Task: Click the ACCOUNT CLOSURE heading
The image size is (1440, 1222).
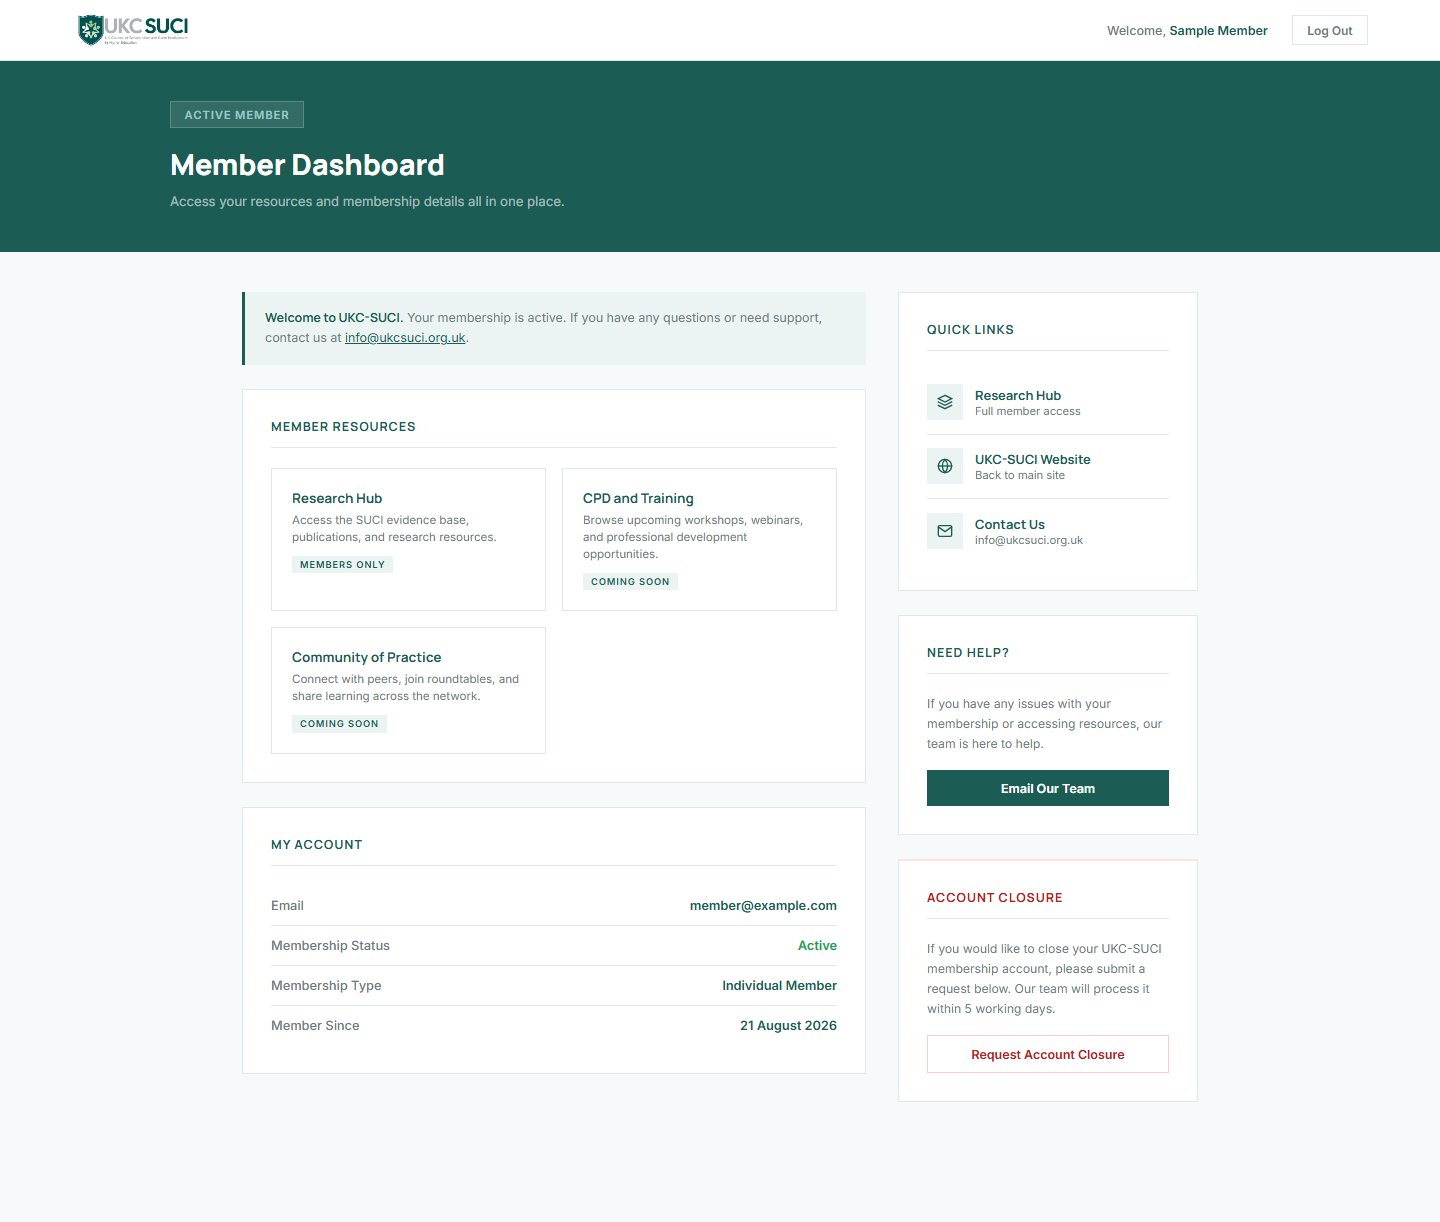Action: click(x=995, y=898)
